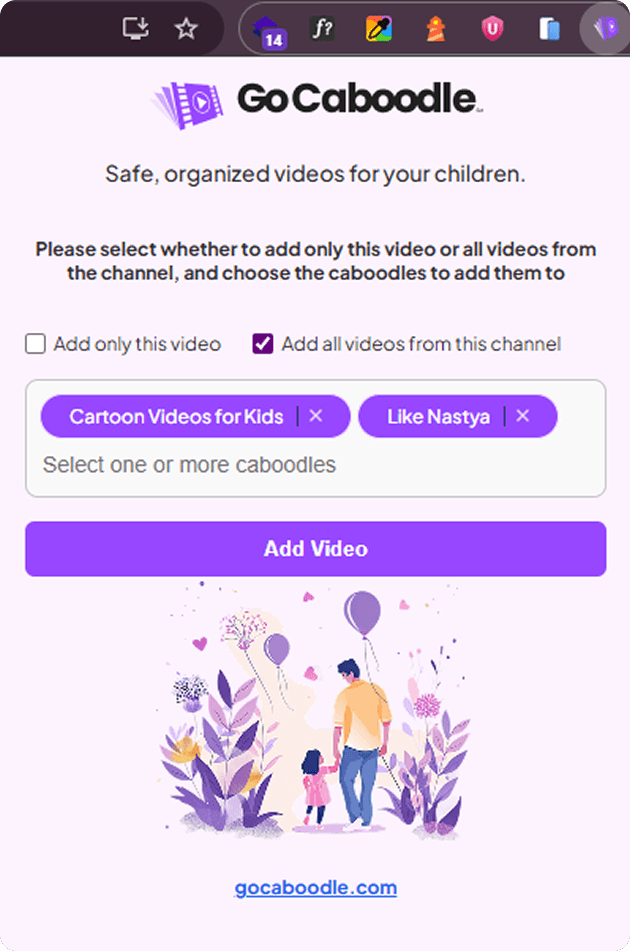Click the install app icon in address bar
630x951 pixels.
click(135, 28)
